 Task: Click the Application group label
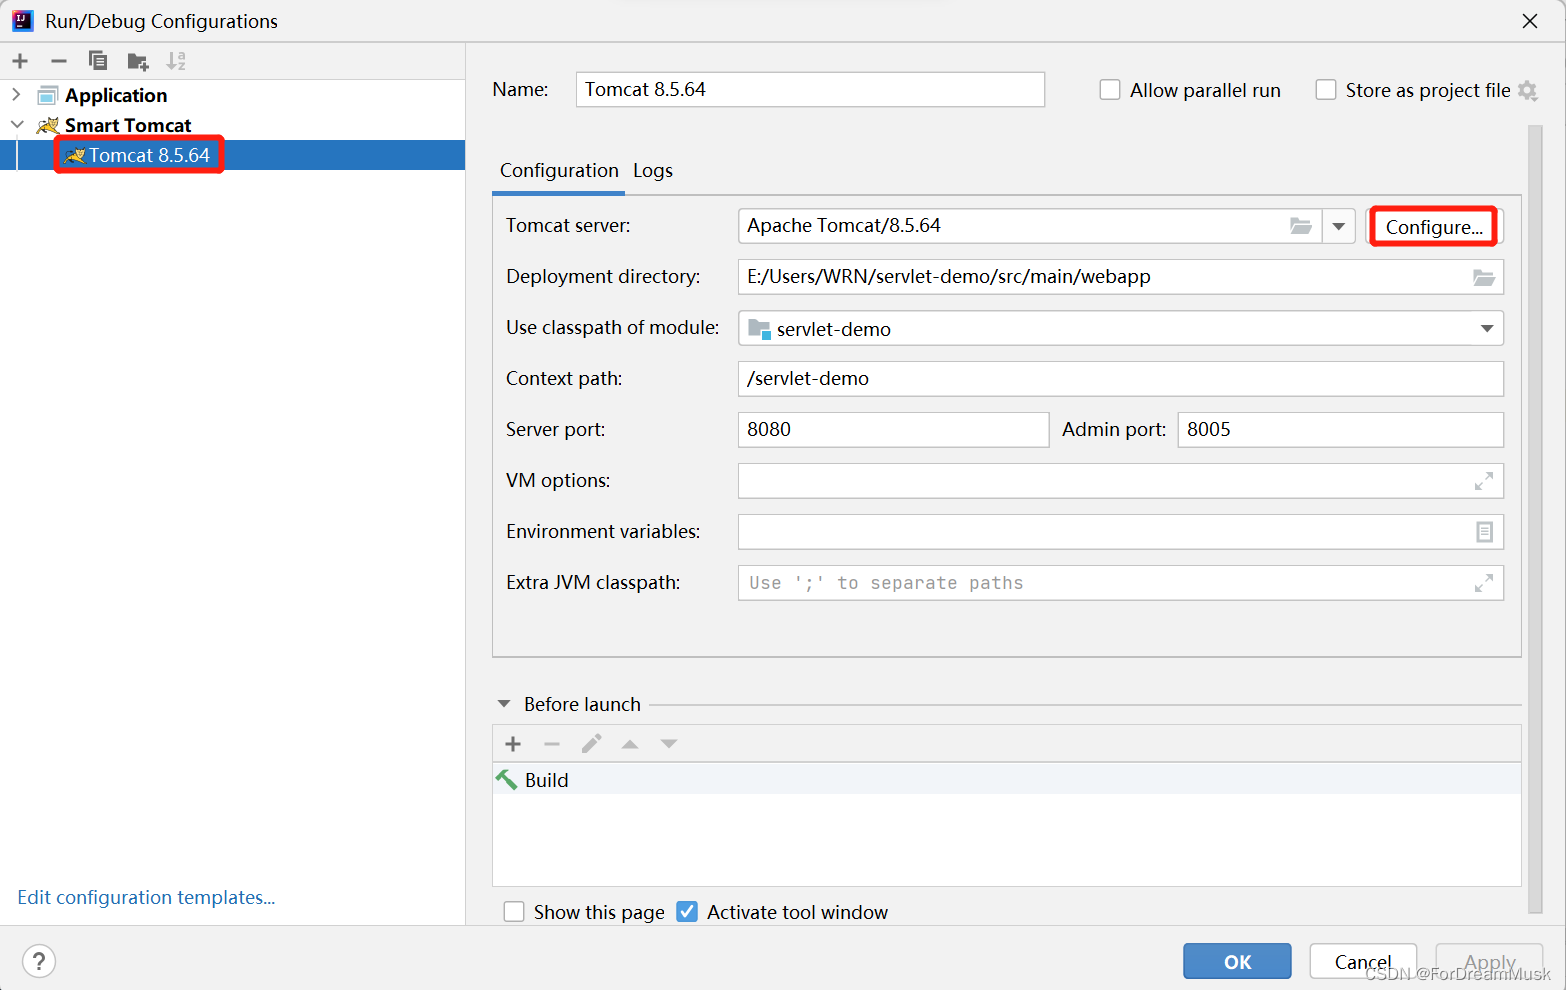[116, 96]
